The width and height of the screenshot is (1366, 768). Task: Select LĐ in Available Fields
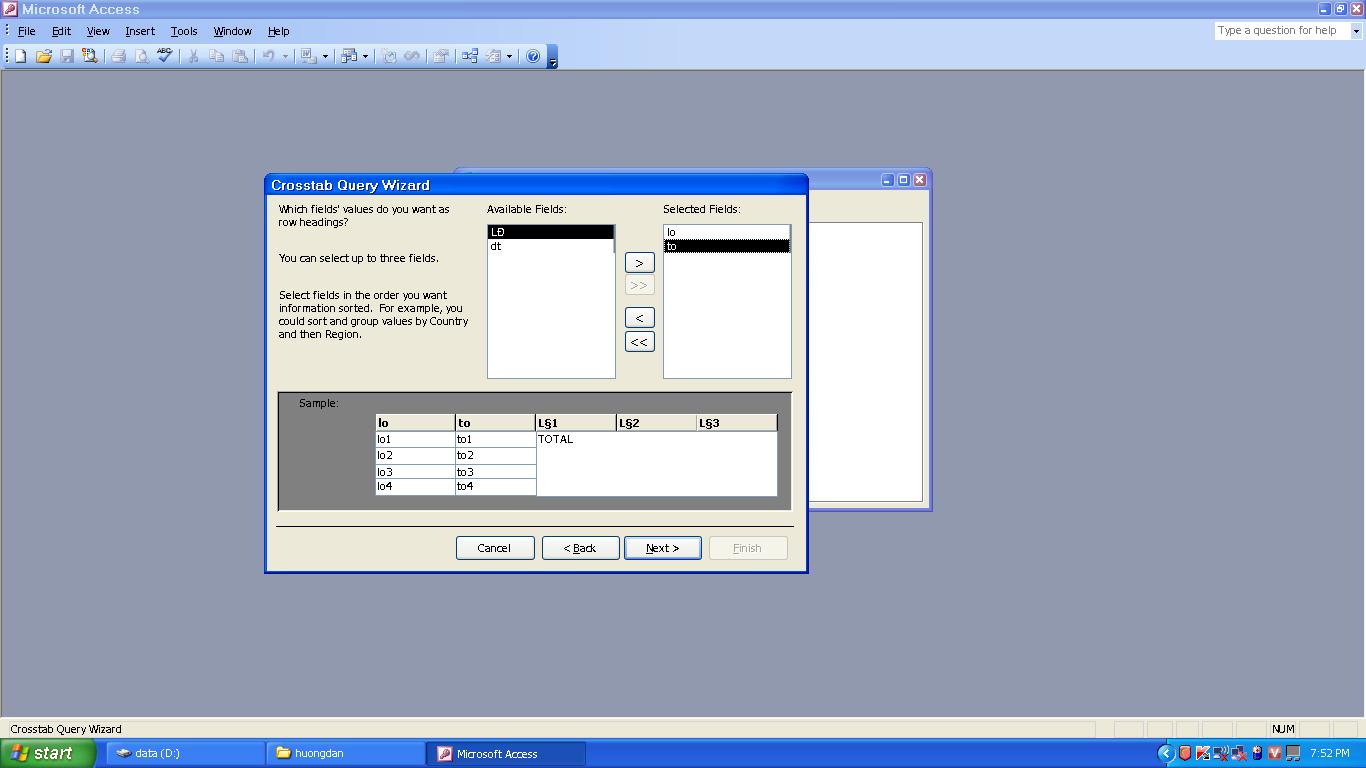(551, 232)
